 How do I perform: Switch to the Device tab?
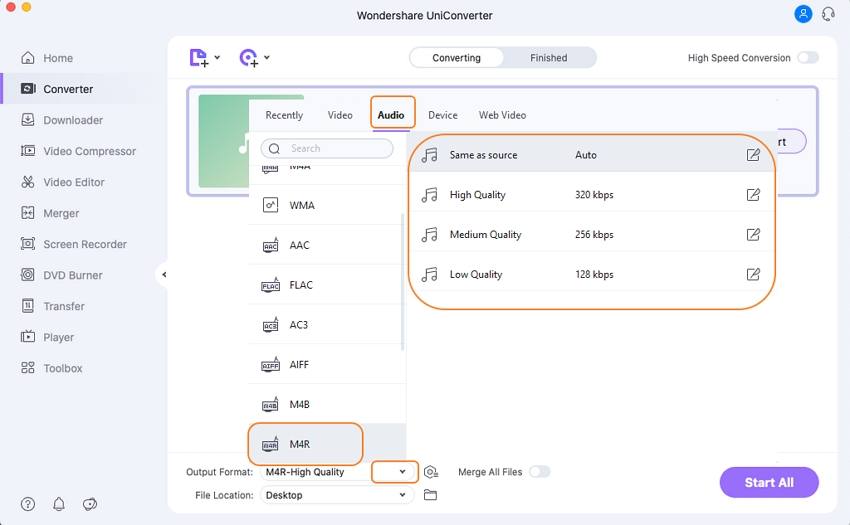coord(443,115)
